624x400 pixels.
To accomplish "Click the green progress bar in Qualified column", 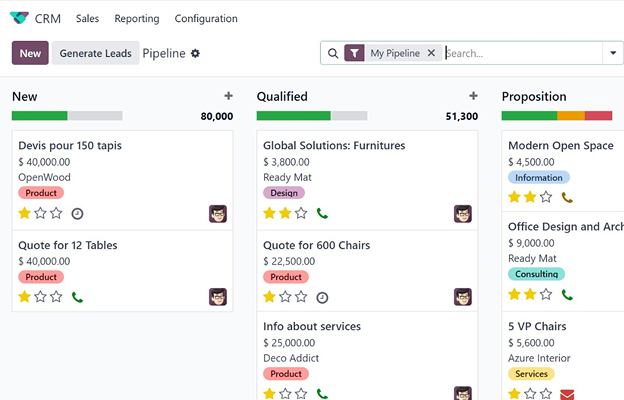I will click(293, 116).
